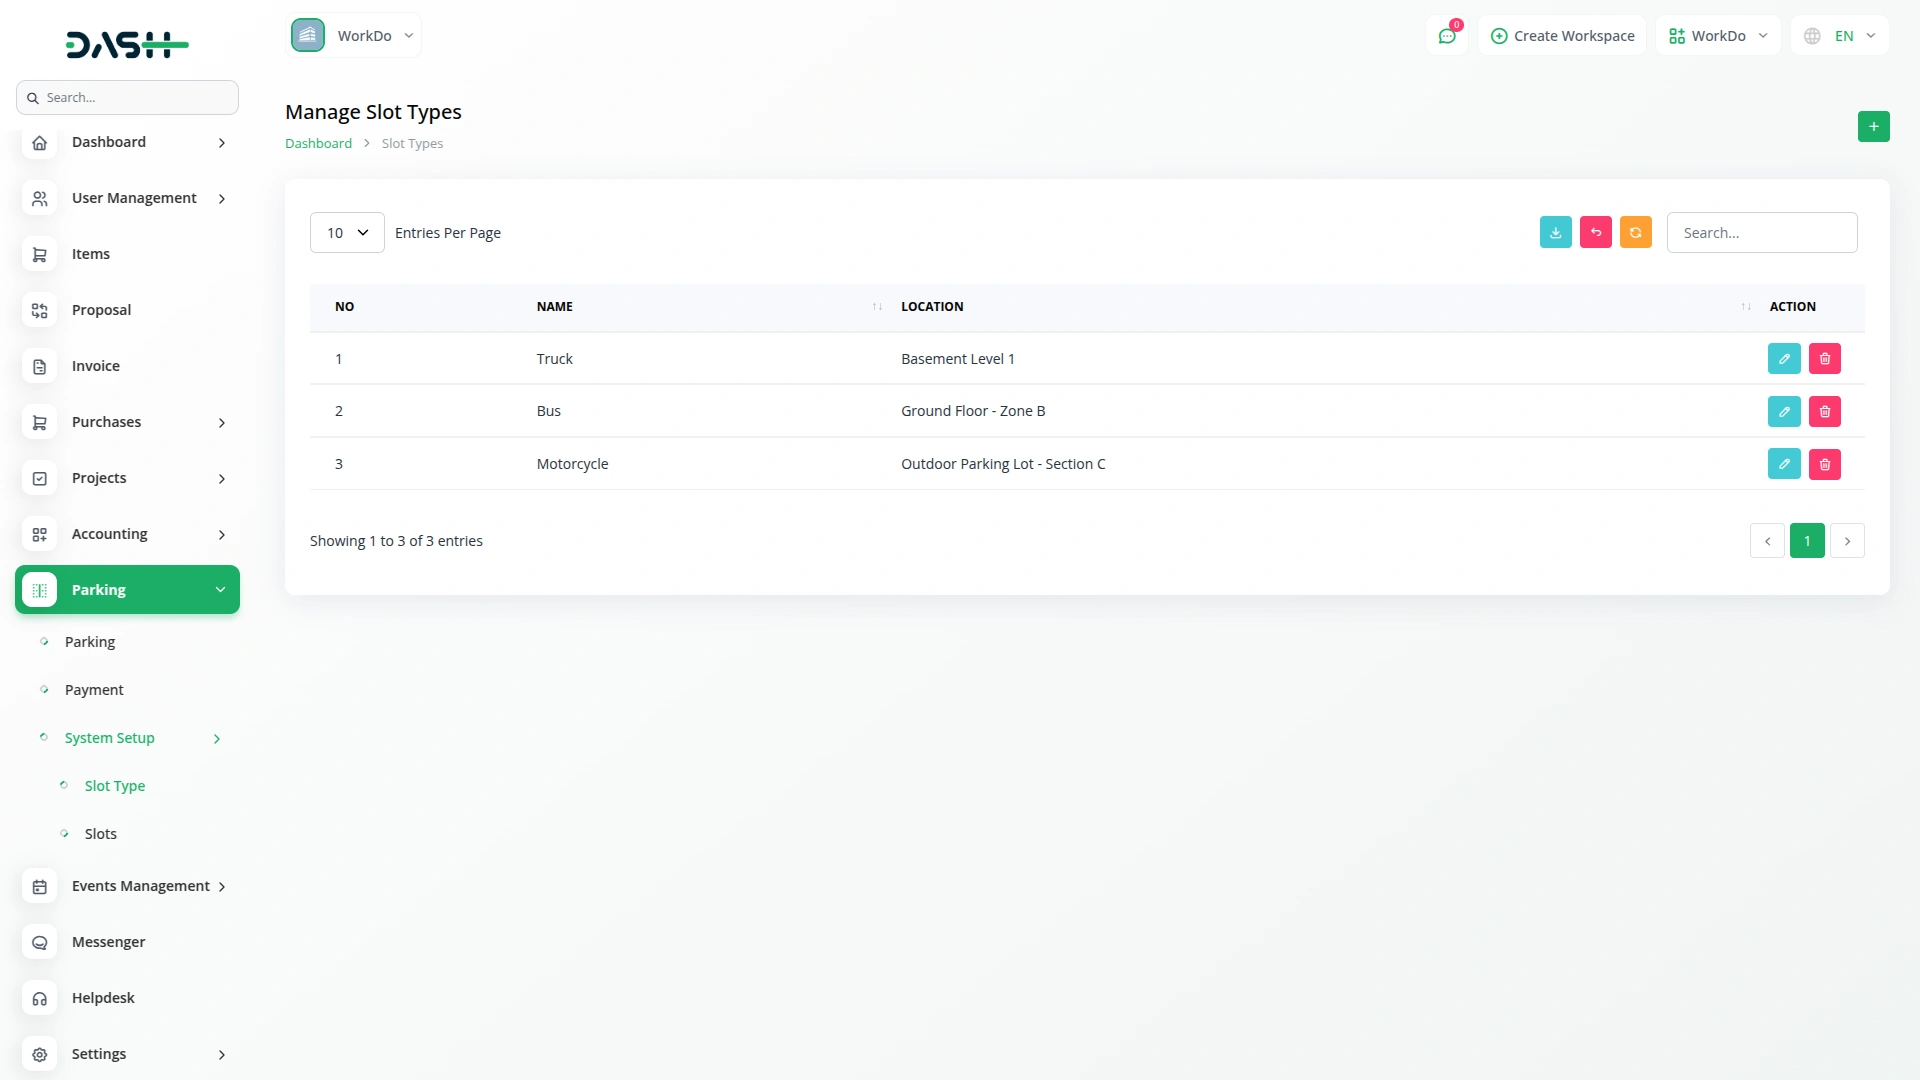This screenshot has width=1920, height=1080.
Task: Open entries per page dropdown
Action: (x=347, y=233)
